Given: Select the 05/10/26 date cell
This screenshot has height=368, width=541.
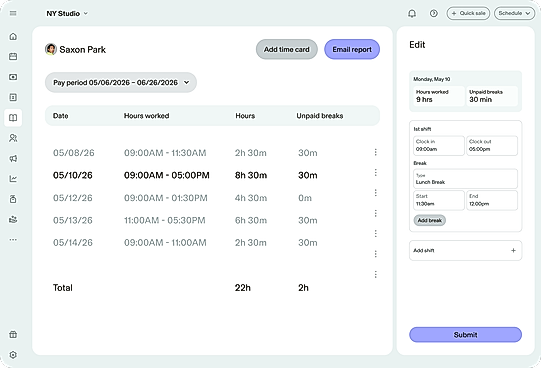Looking at the screenshot, I should pos(72,175).
